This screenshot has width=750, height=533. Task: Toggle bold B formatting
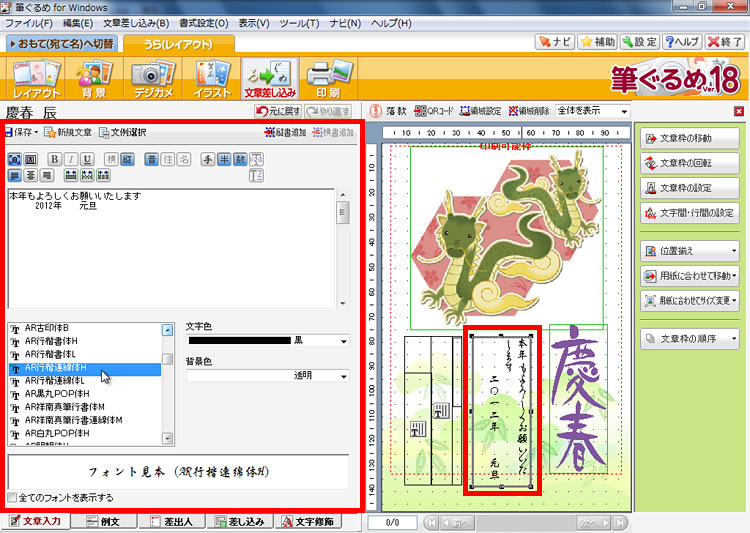[x=55, y=159]
